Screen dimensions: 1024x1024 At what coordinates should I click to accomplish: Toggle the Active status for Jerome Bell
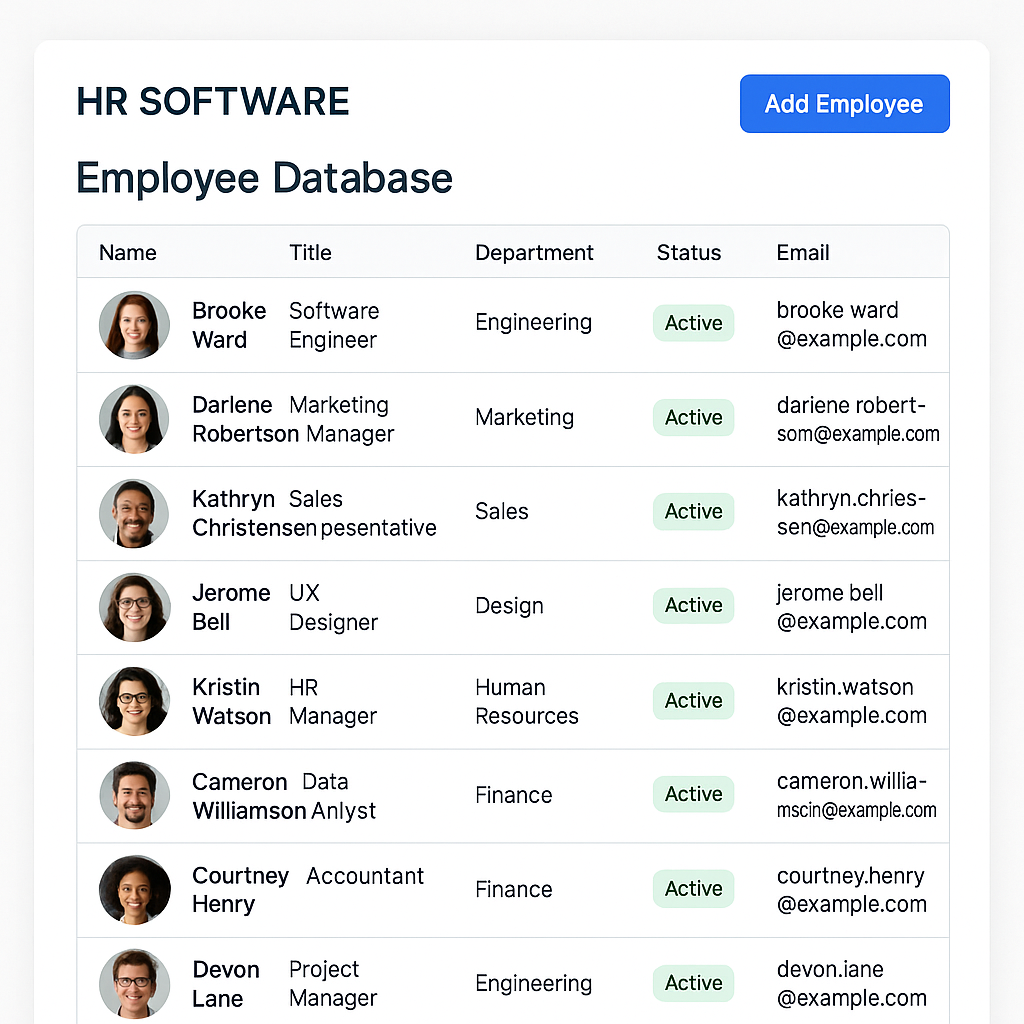693,605
